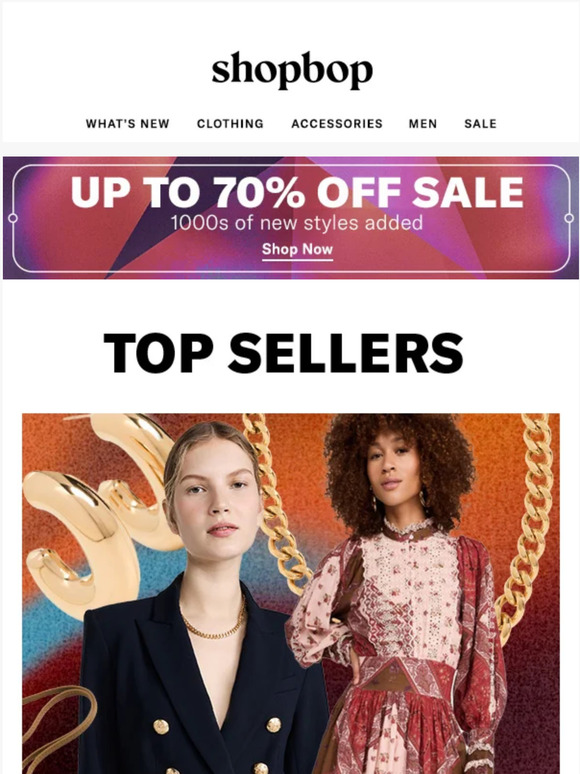Open the Clothing category link

point(230,123)
